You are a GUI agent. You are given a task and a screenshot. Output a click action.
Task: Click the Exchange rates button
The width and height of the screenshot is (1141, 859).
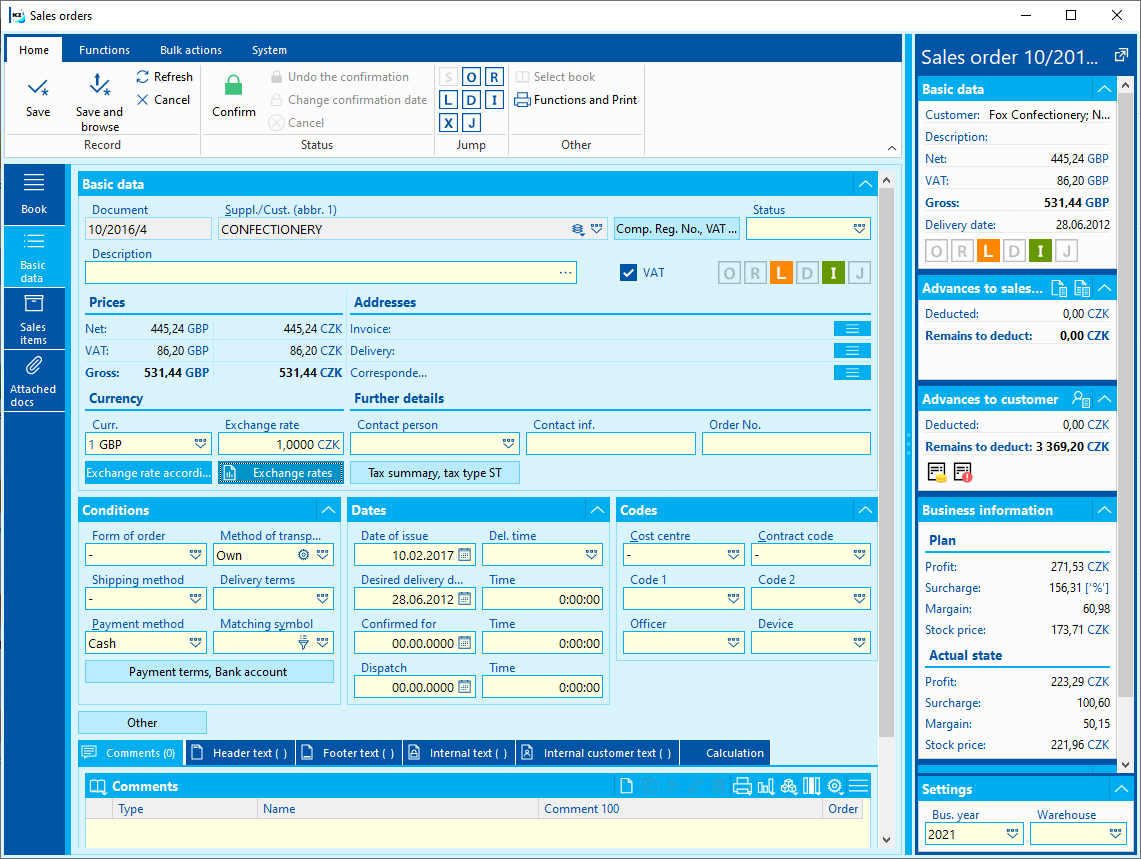point(282,473)
